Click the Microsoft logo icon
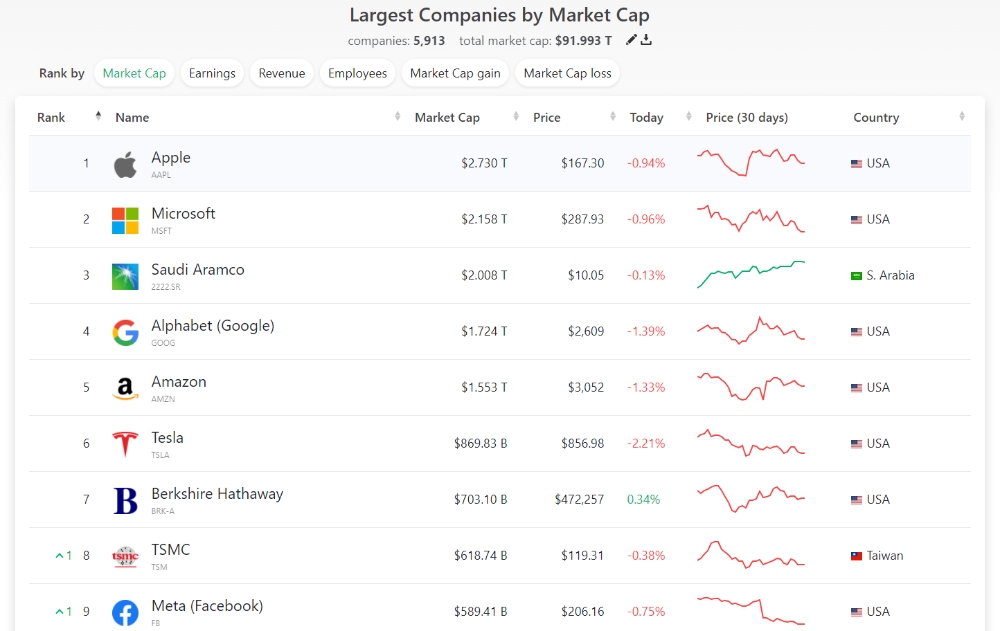 tap(125, 220)
